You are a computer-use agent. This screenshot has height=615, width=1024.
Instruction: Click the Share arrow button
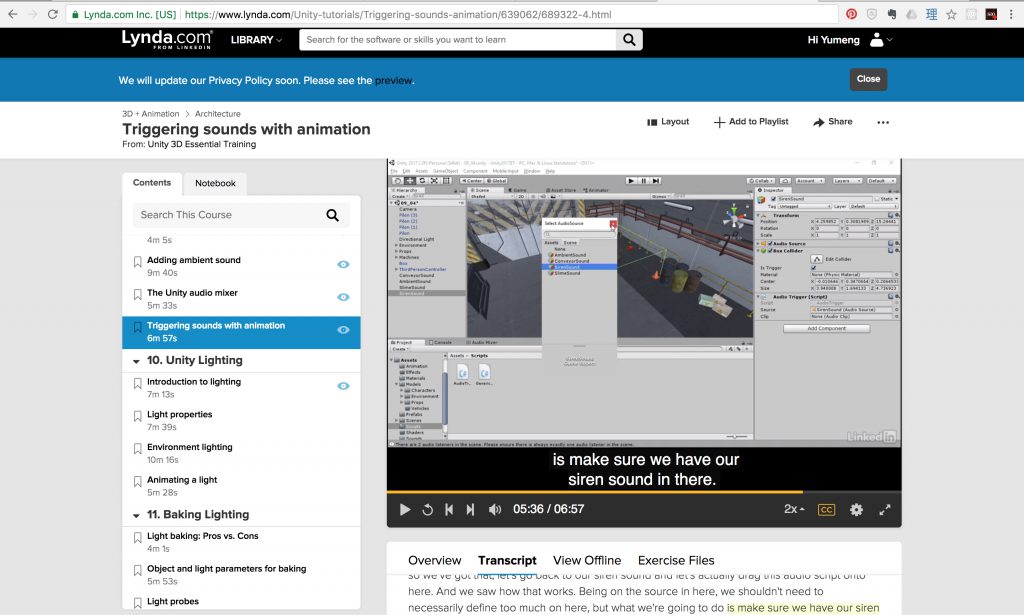(x=833, y=121)
